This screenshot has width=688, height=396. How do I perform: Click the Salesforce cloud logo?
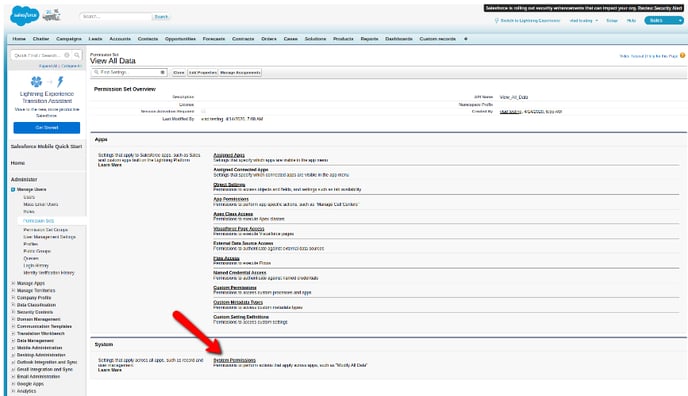tap(25, 16)
